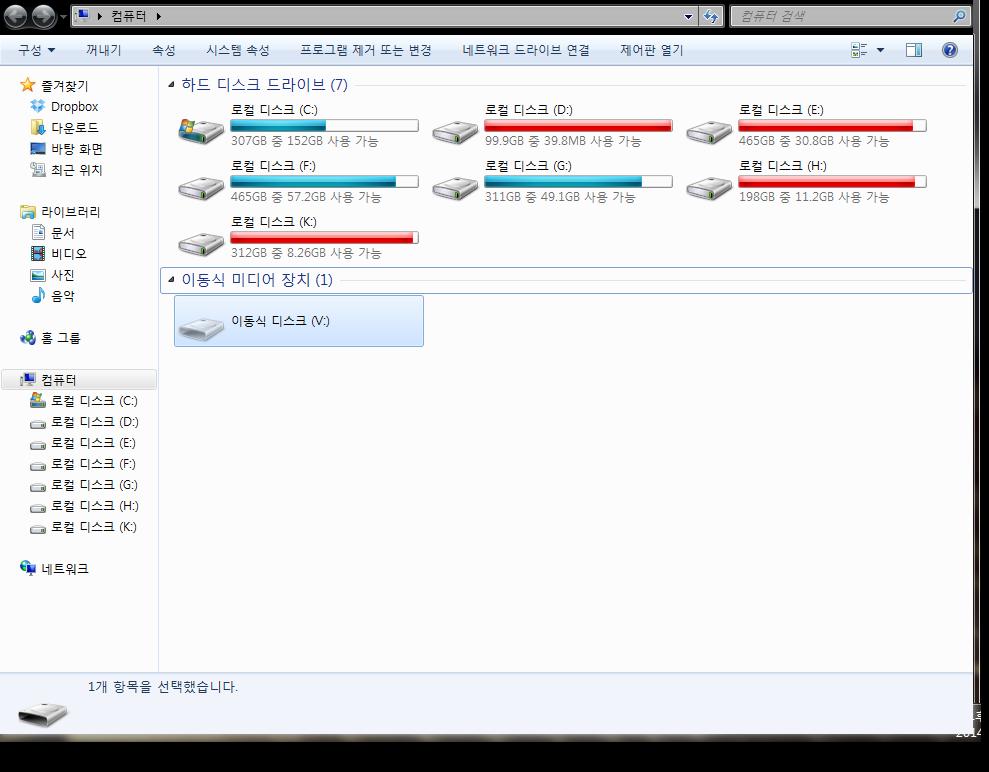The image size is (989, 772).
Task: Open recent pages dropdown next to Forward
Action: (62, 17)
